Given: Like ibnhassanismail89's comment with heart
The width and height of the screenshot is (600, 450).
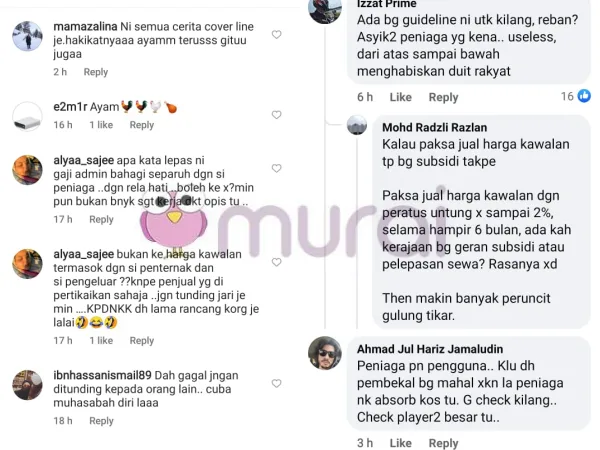Looking at the screenshot, I should [x=277, y=383].
